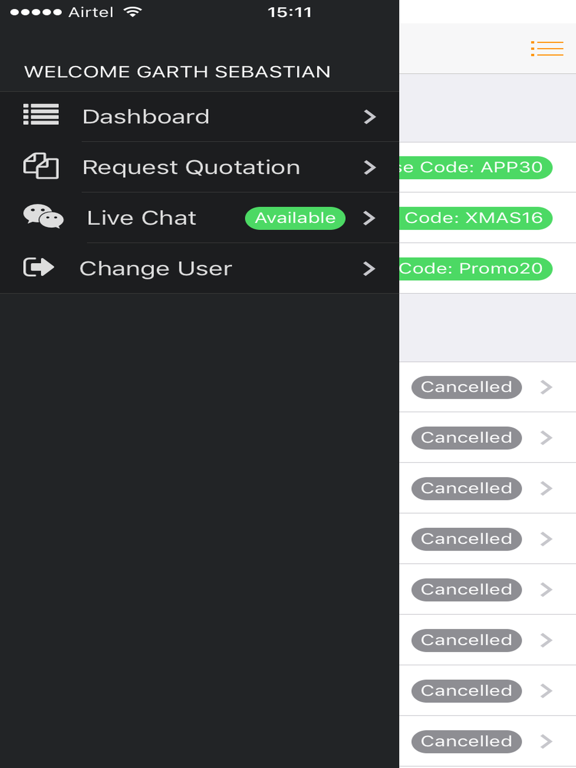Tap the APP30 promo code pill
Screen dimensions: 576x768
pos(476,168)
